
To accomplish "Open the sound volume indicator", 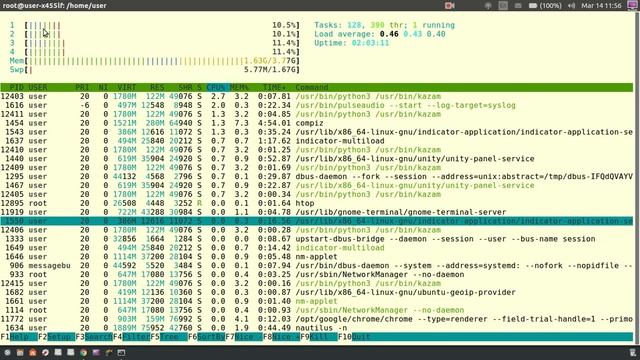I will 571,6.
